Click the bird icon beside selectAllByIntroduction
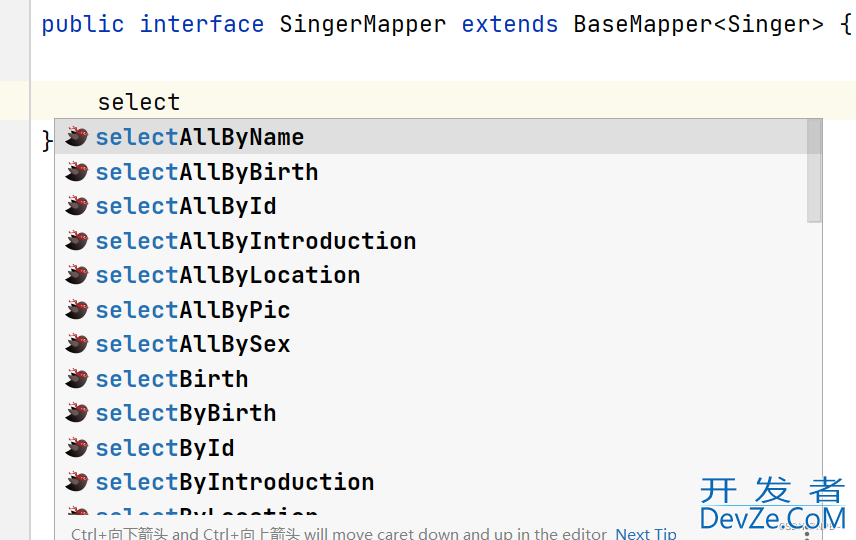The image size is (856, 540). 76,240
